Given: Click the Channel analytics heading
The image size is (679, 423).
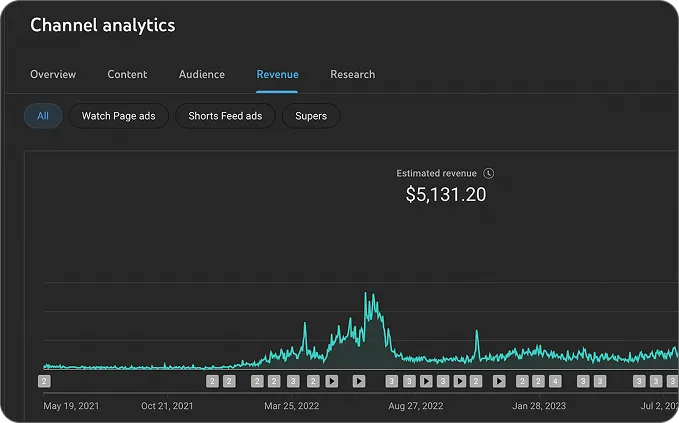Looking at the screenshot, I should pyautogui.click(x=103, y=25).
